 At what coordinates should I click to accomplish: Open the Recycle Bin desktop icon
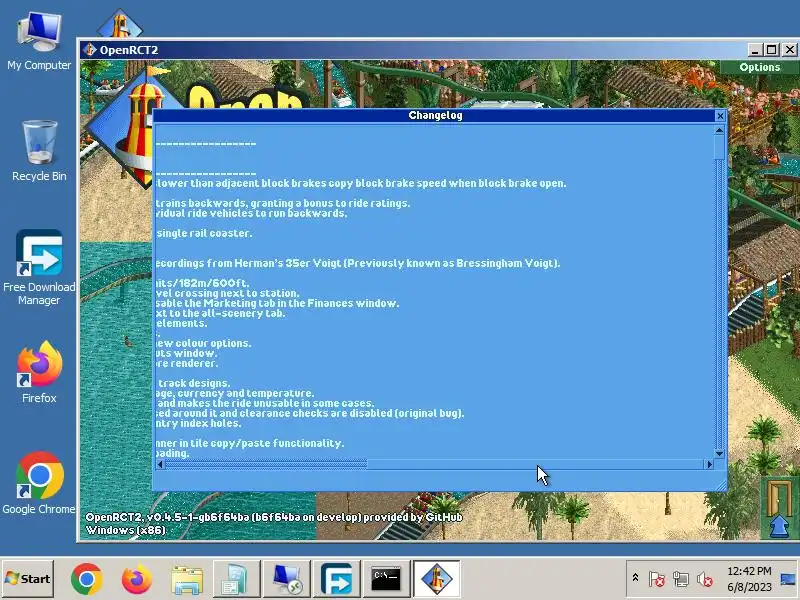click(x=39, y=151)
